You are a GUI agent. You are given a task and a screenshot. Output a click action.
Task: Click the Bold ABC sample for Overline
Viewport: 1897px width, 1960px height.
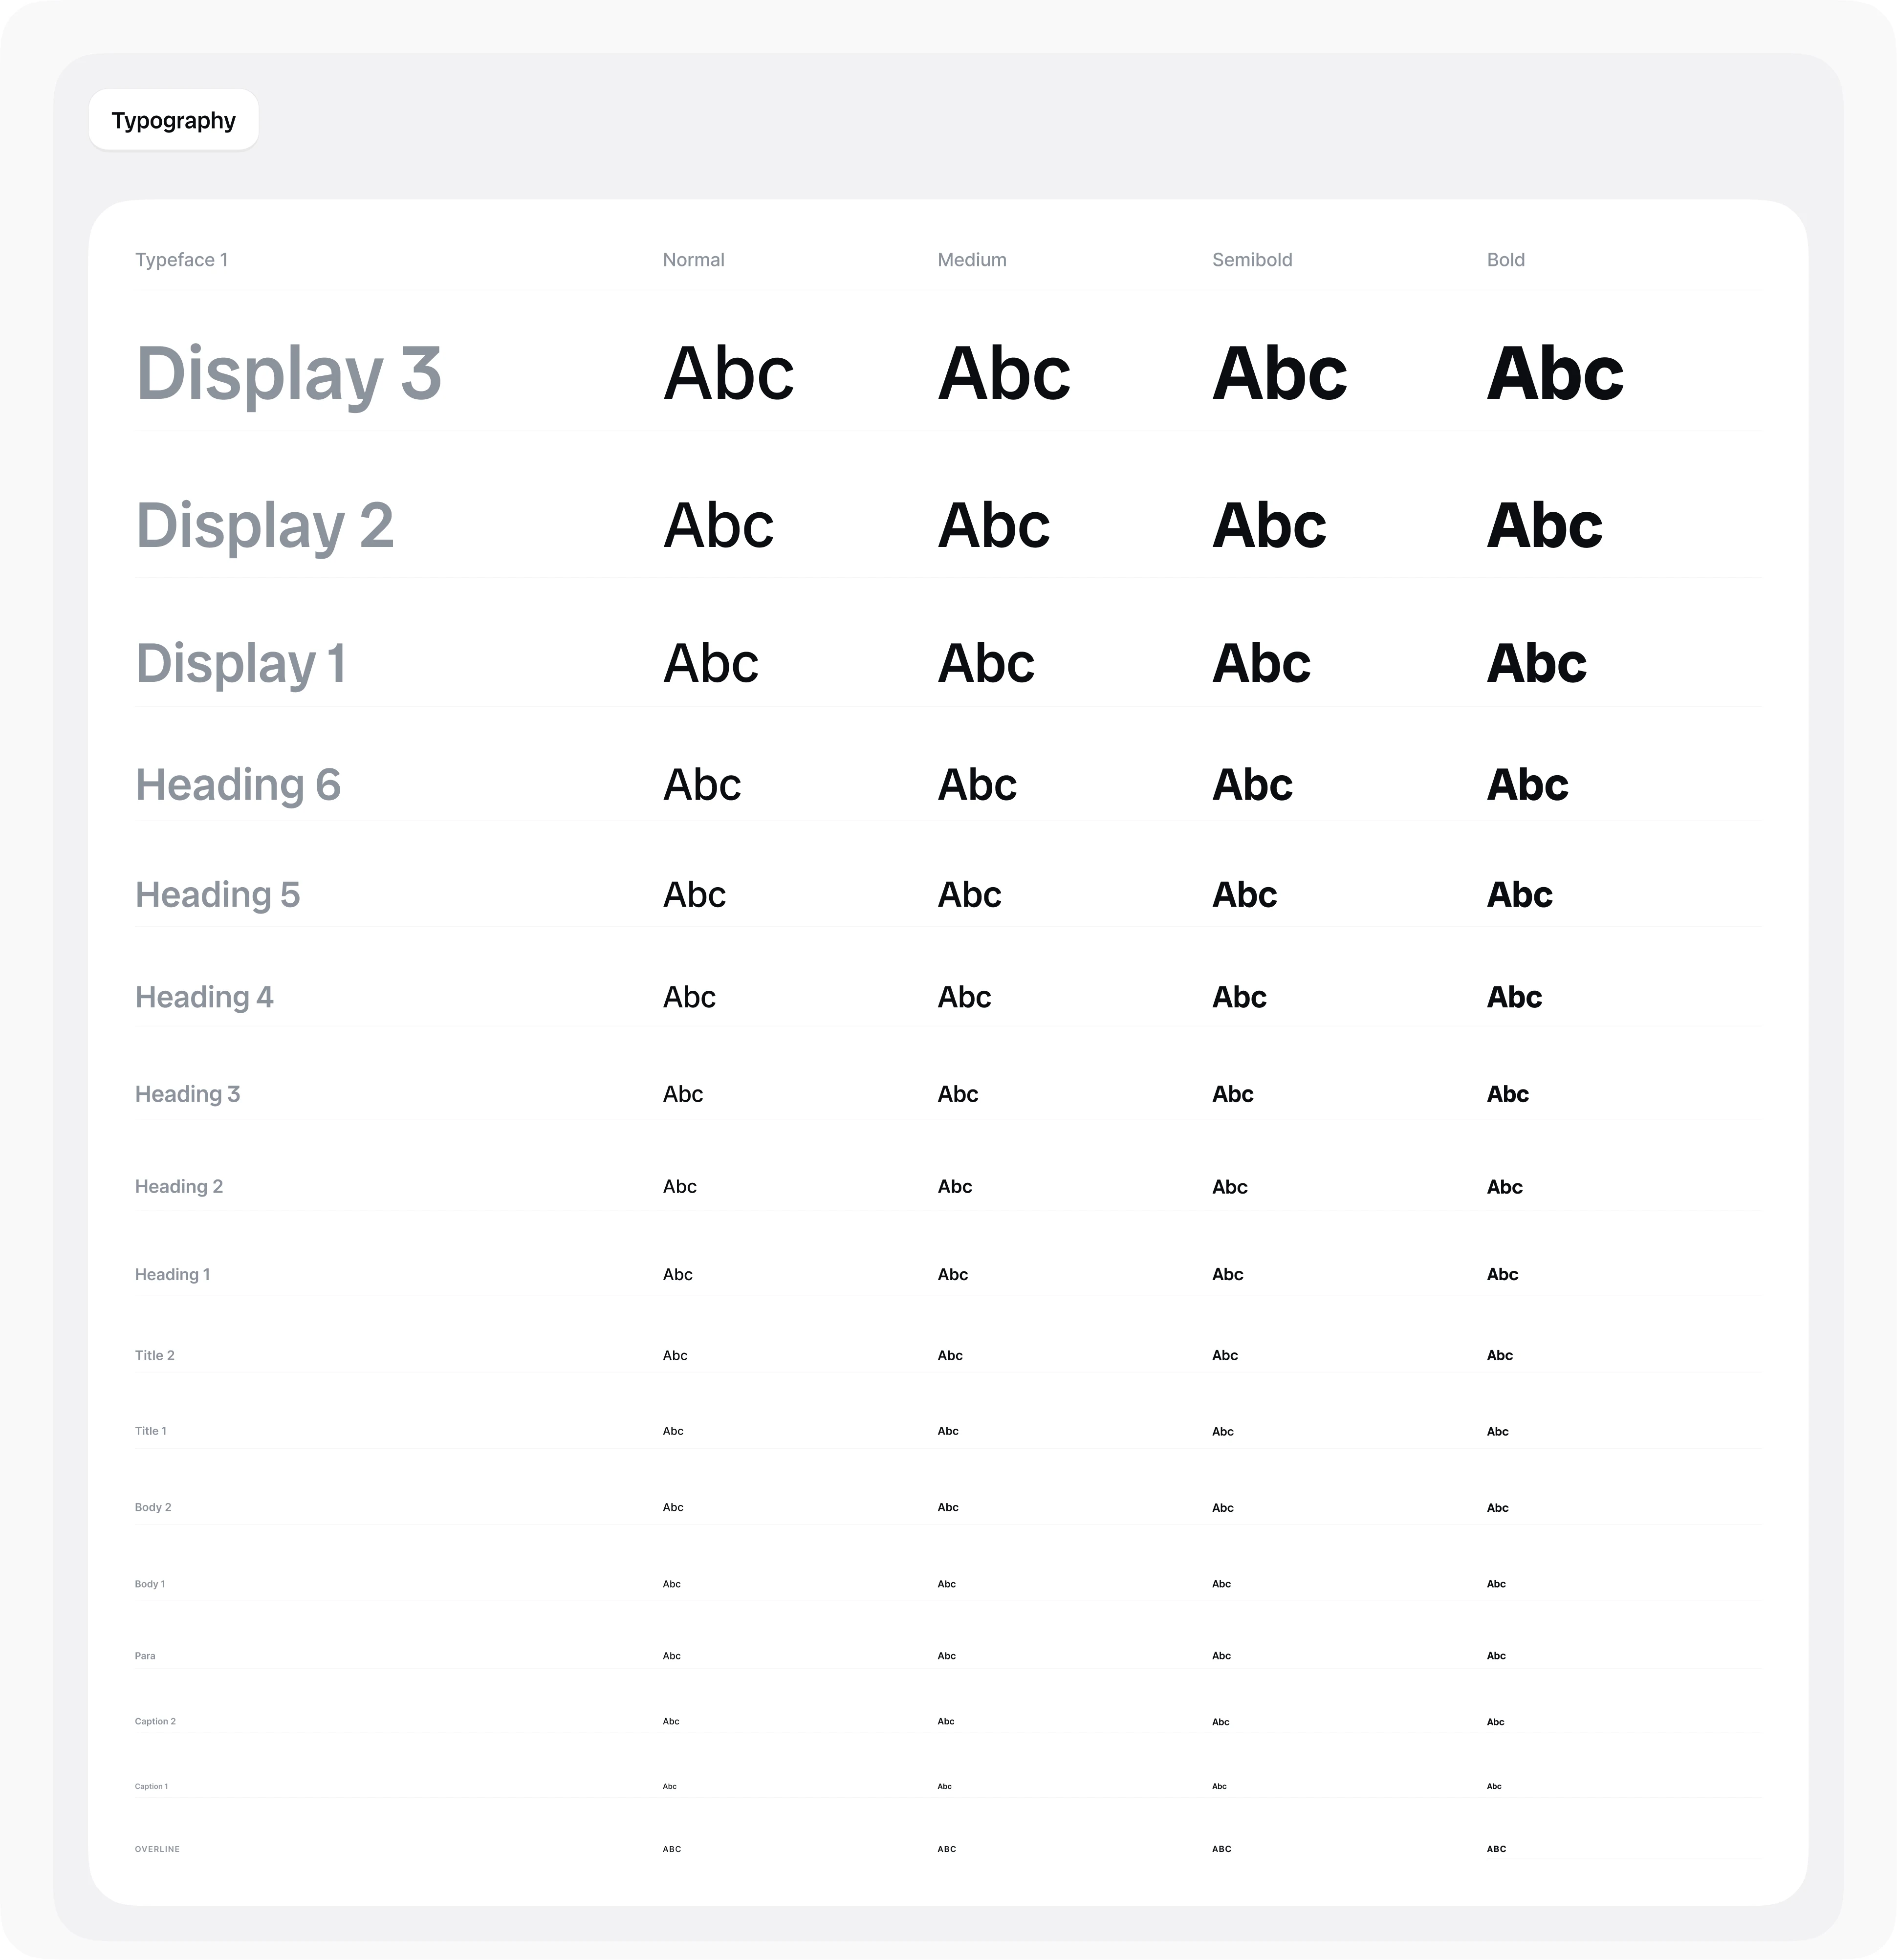click(x=1496, y=1849)
